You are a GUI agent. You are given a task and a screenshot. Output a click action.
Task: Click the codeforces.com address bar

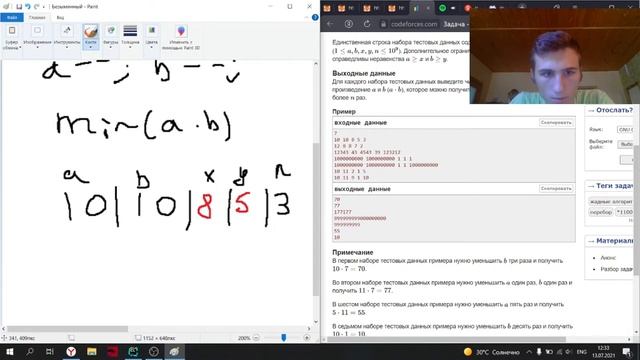click(414, 24)
